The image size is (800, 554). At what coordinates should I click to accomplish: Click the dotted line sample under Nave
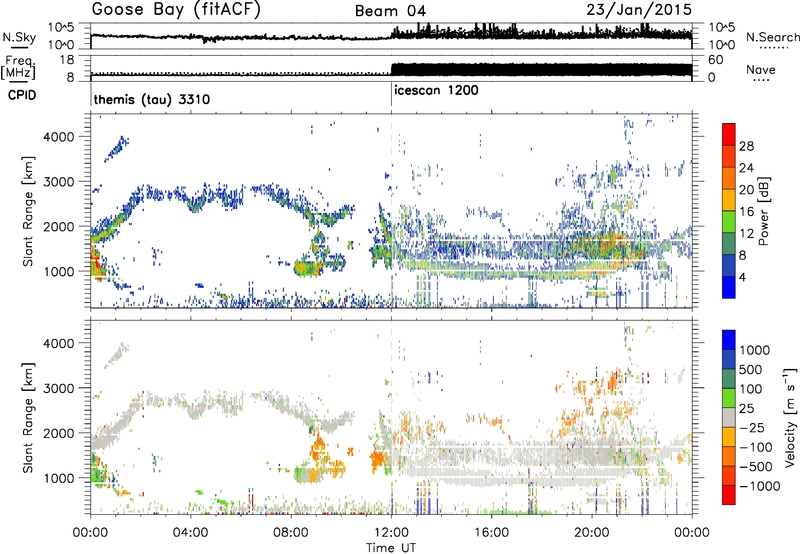click(761, 80)
